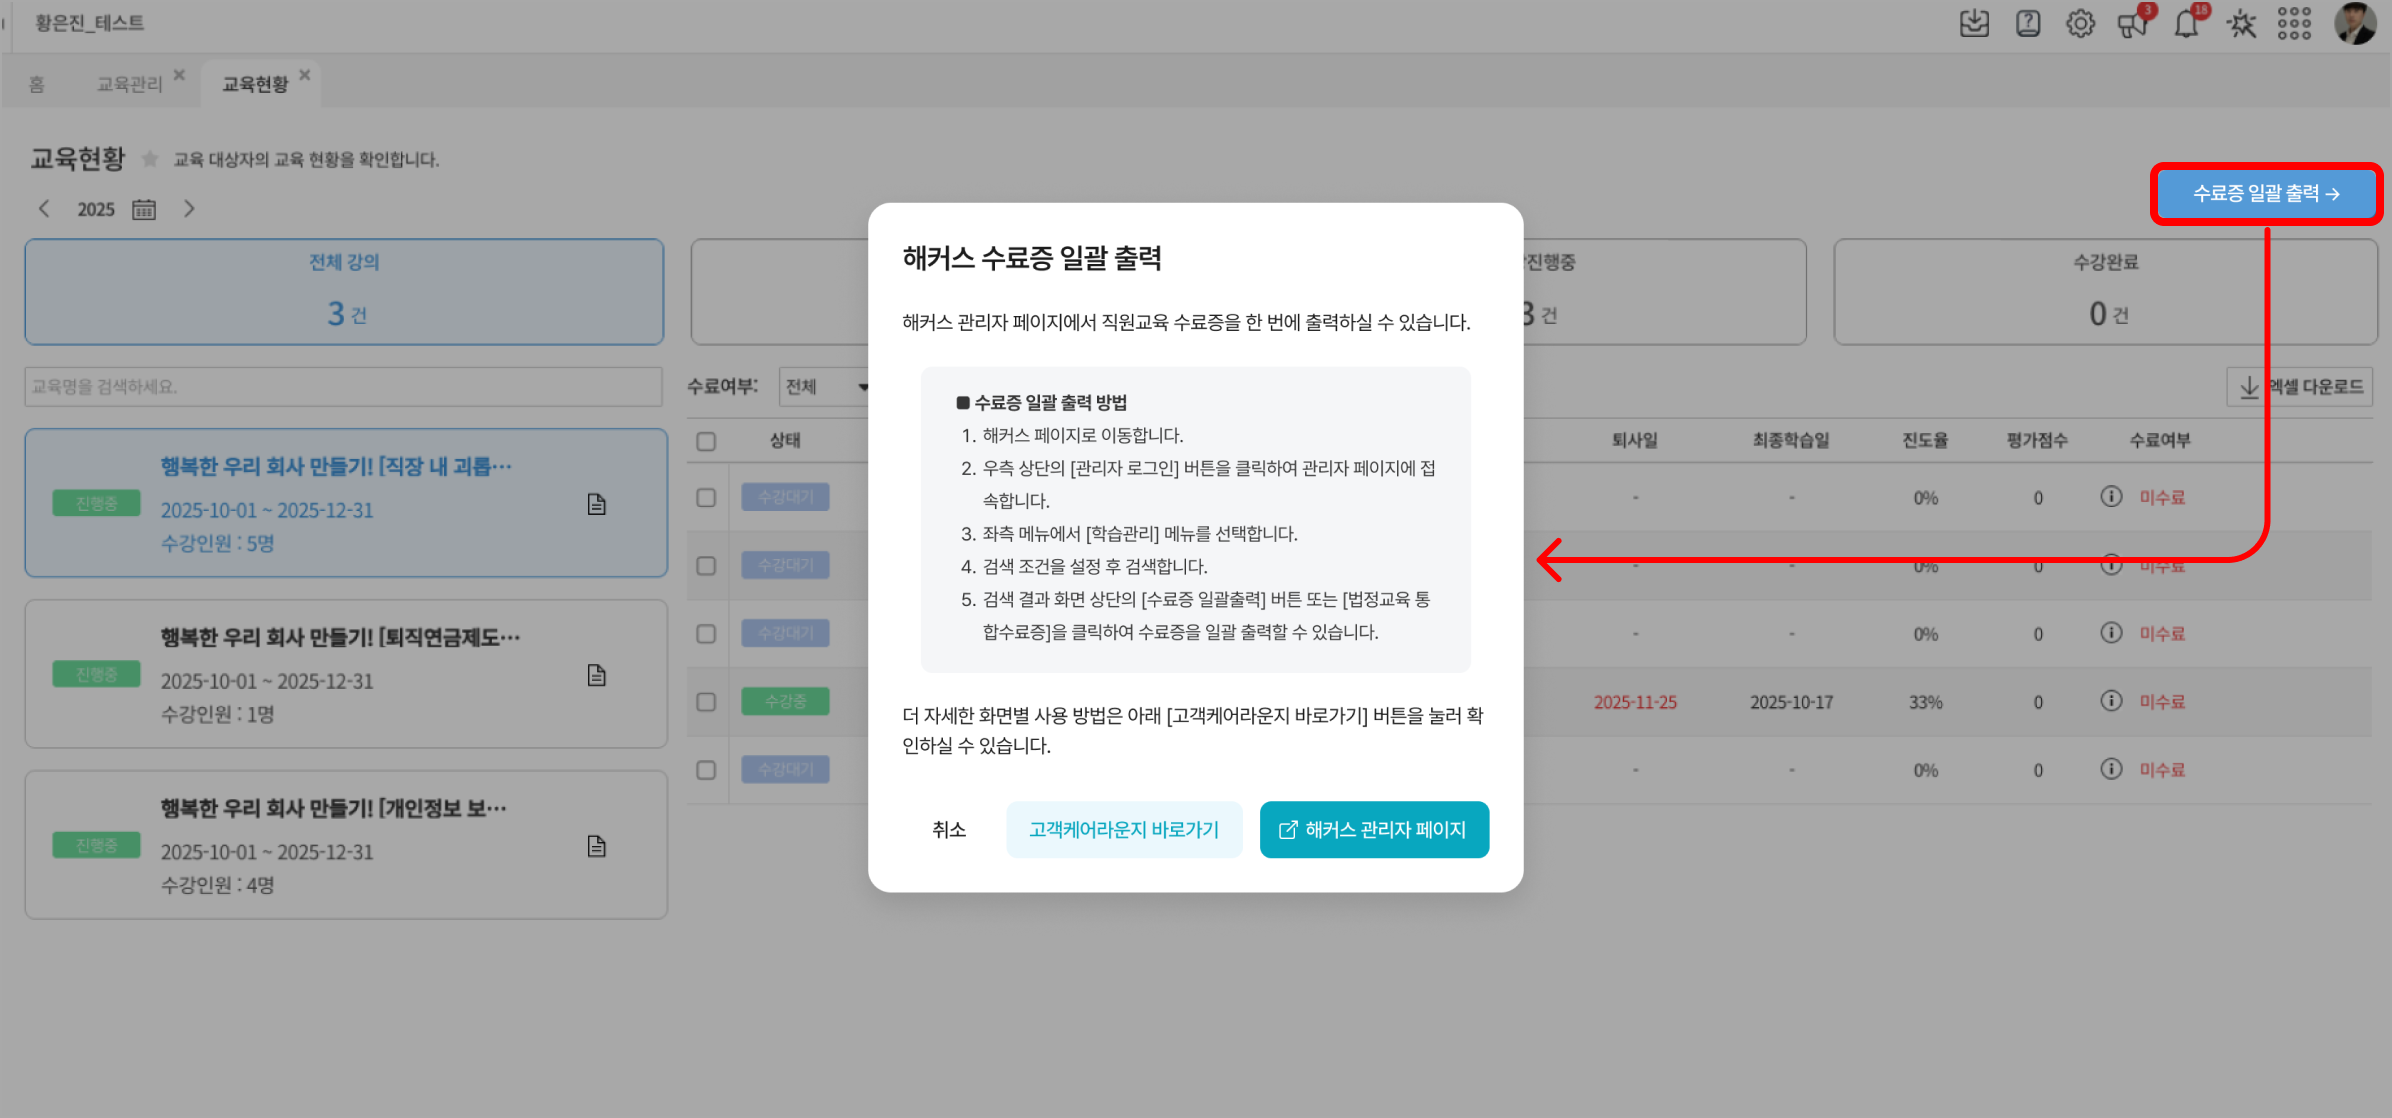Open settings gear icon in header
This screenshot has height=1118, width=2392.
click(x=2080, y=24)
